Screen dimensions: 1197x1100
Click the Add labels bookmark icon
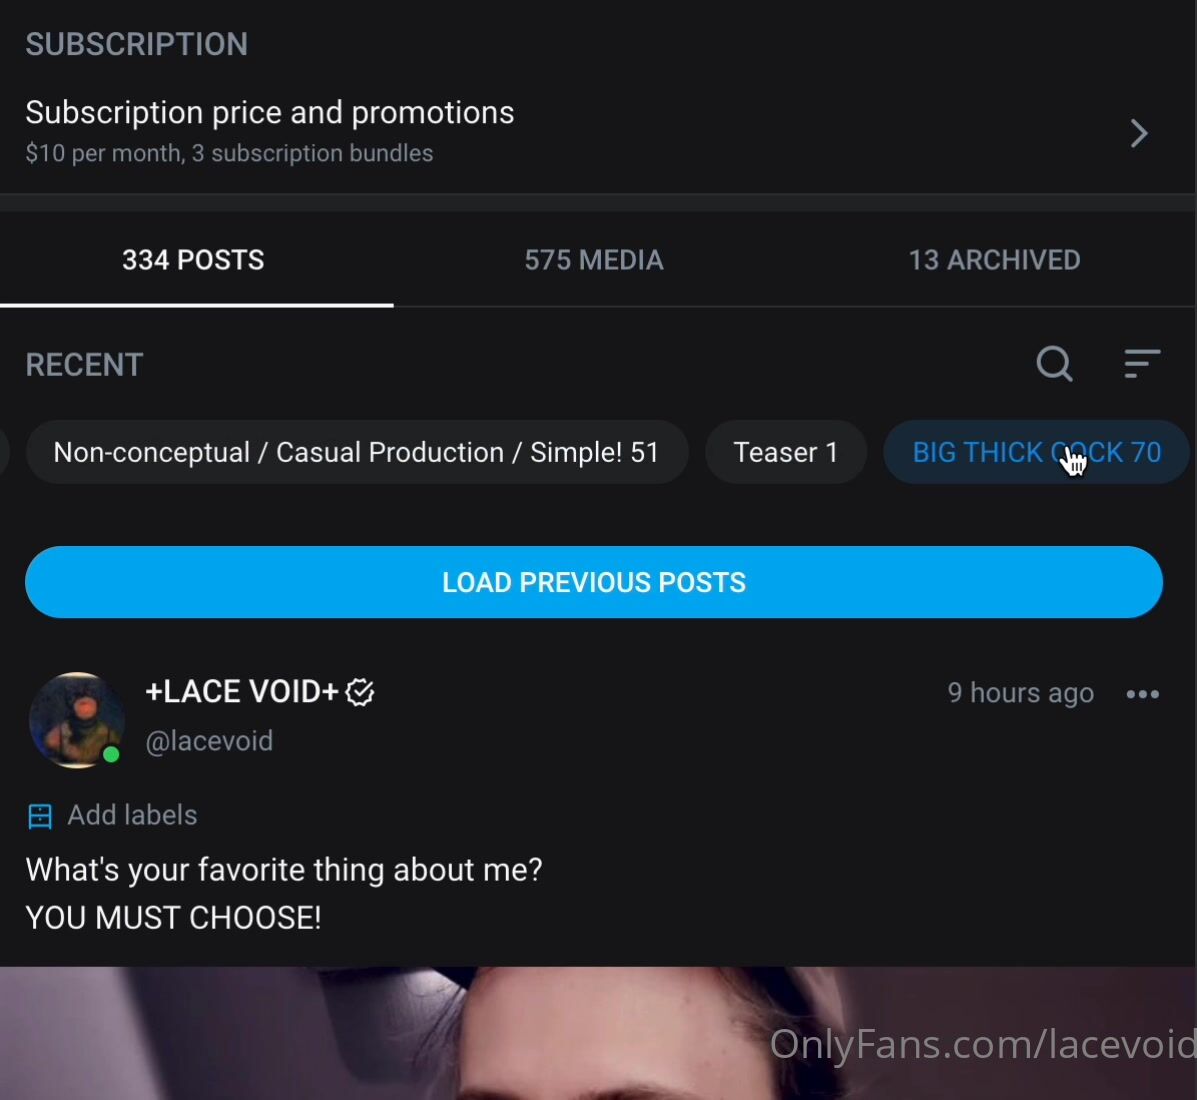(x=40, y=816)
